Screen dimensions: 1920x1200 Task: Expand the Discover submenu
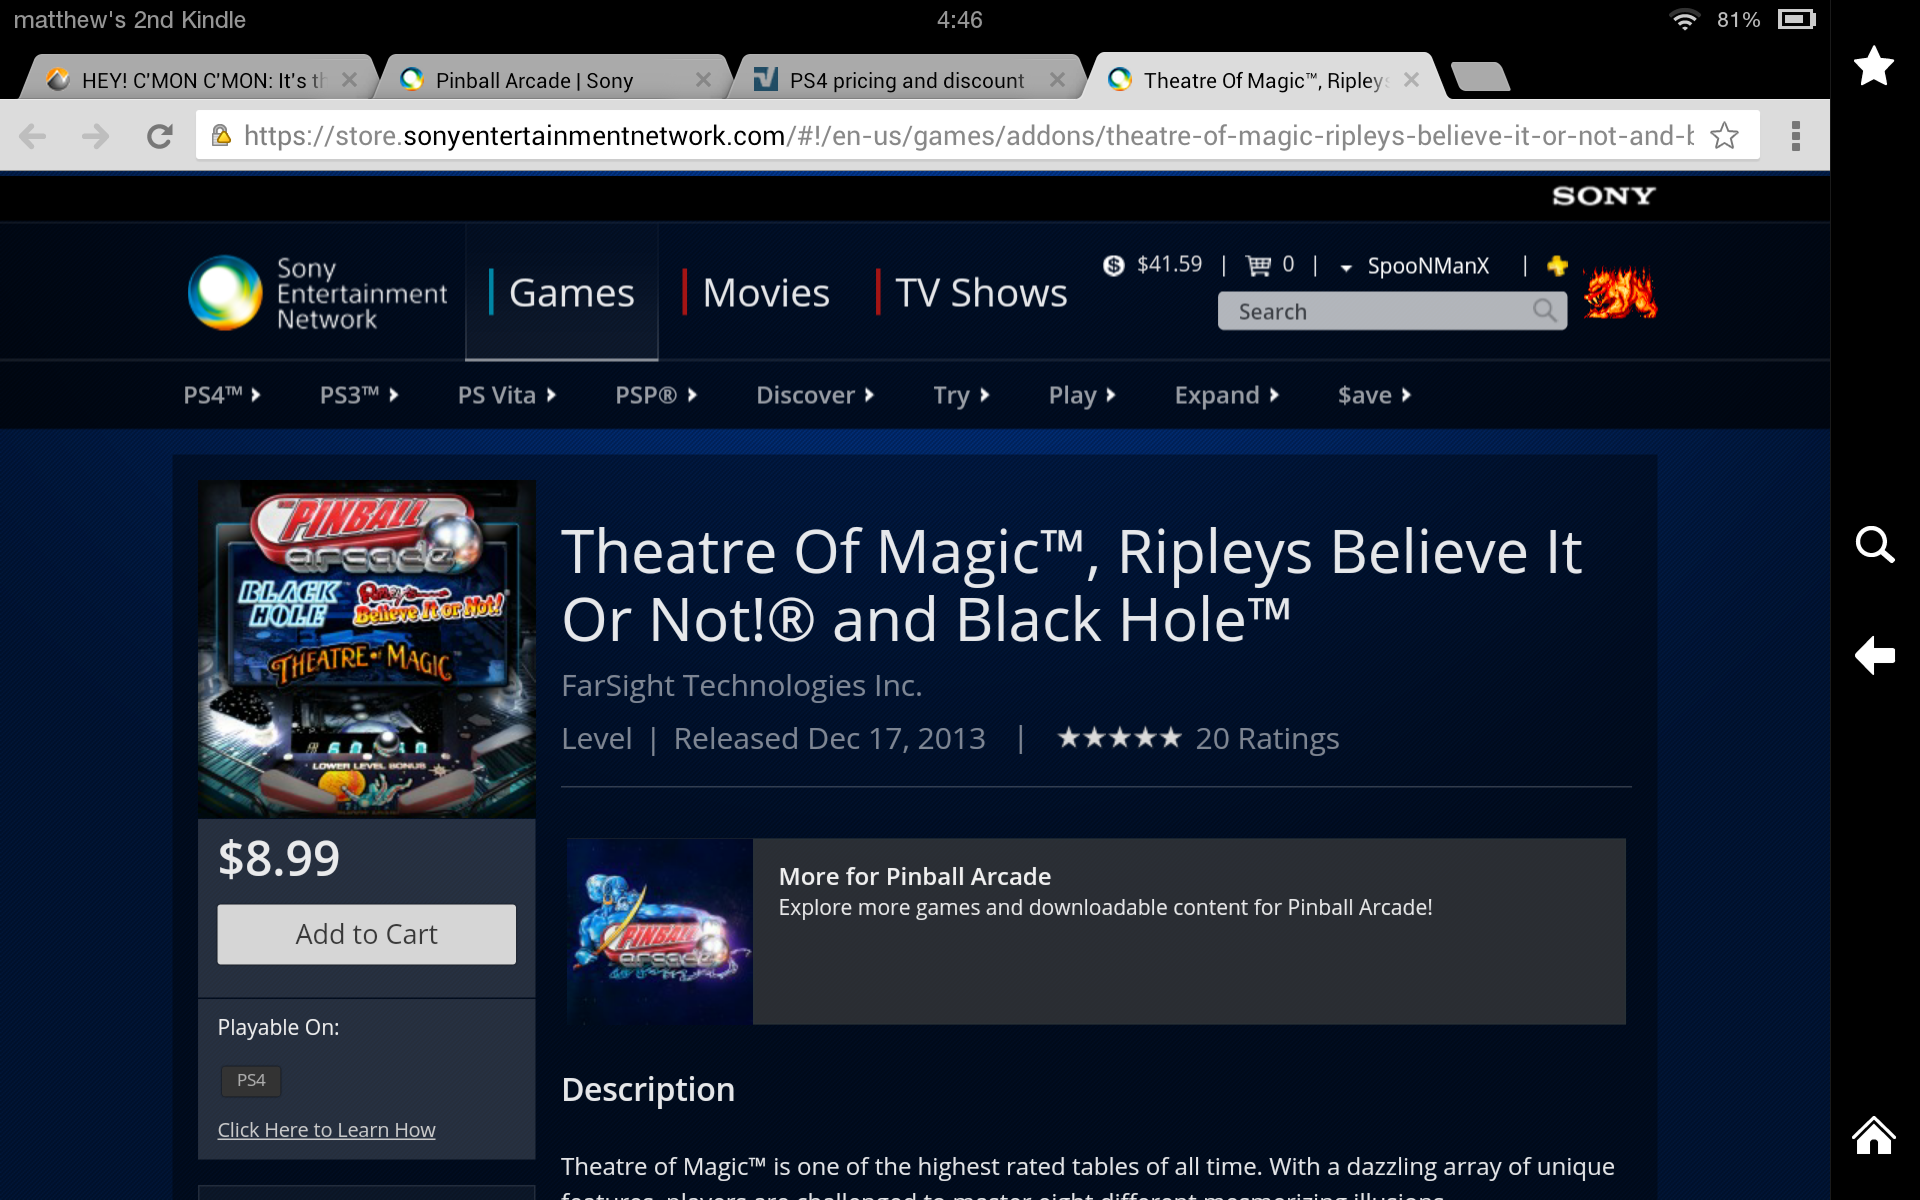[814, 395]
